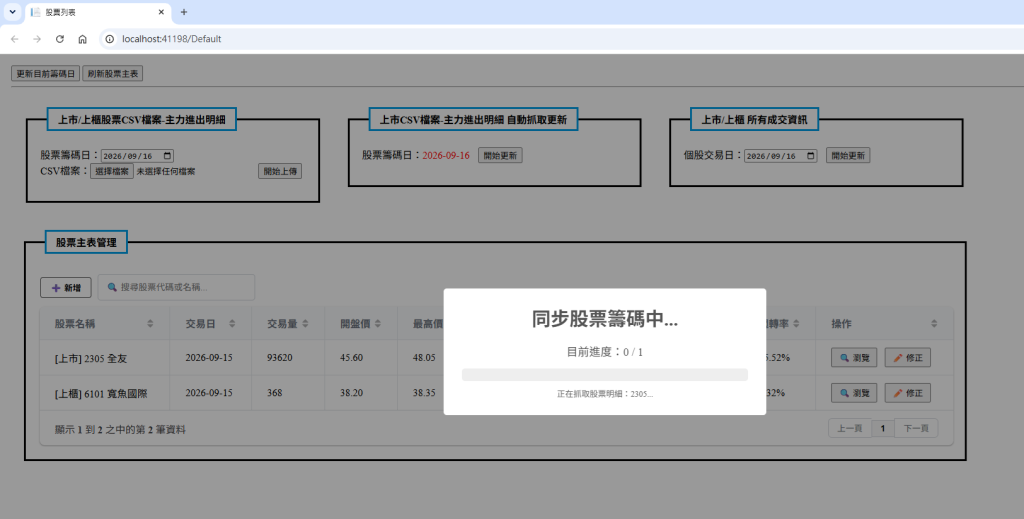
Task: Open the browser home icon
Action: tap(82, 39)
